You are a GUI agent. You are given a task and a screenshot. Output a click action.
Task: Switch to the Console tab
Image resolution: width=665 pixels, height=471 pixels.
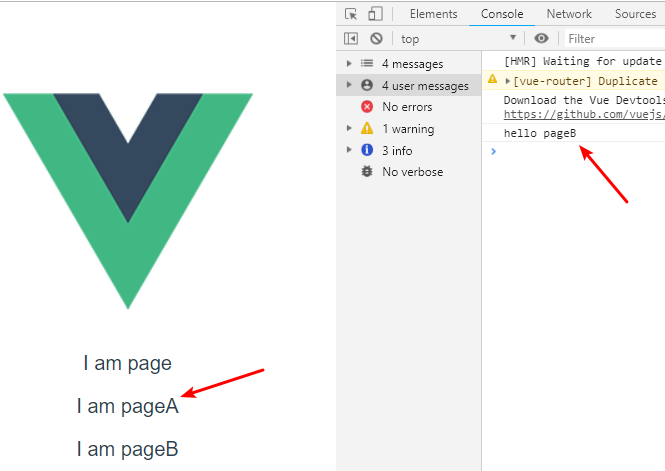click(x=502, y=14)
